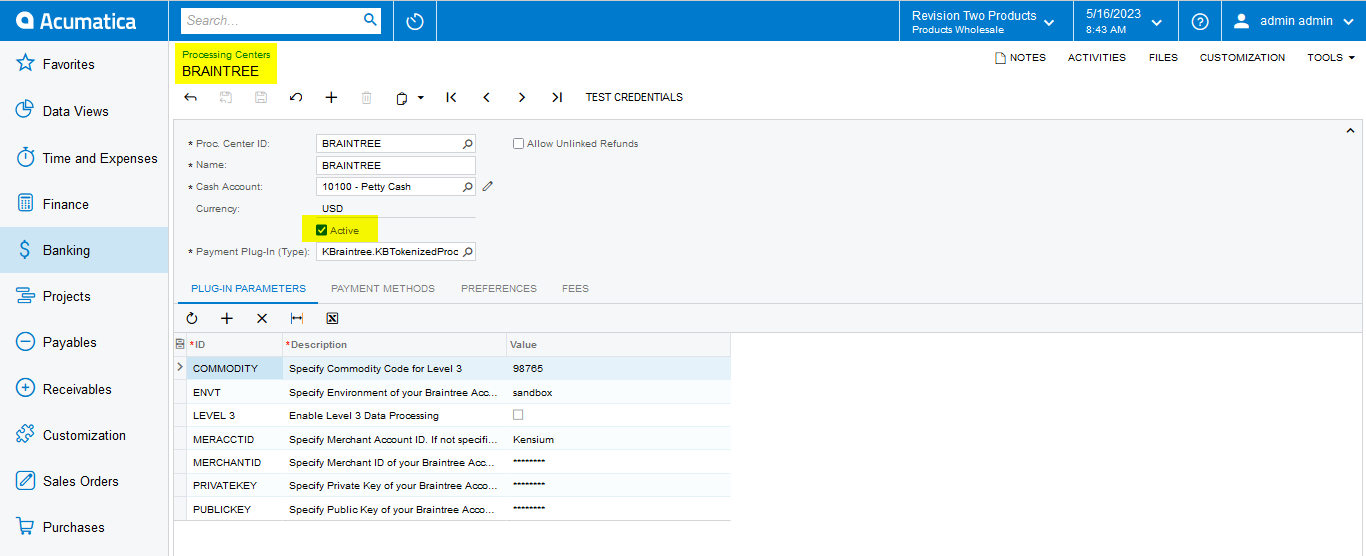Switch to Payment Methods tab
Viewport: 1366px width, 556px height.
[383, 288]
